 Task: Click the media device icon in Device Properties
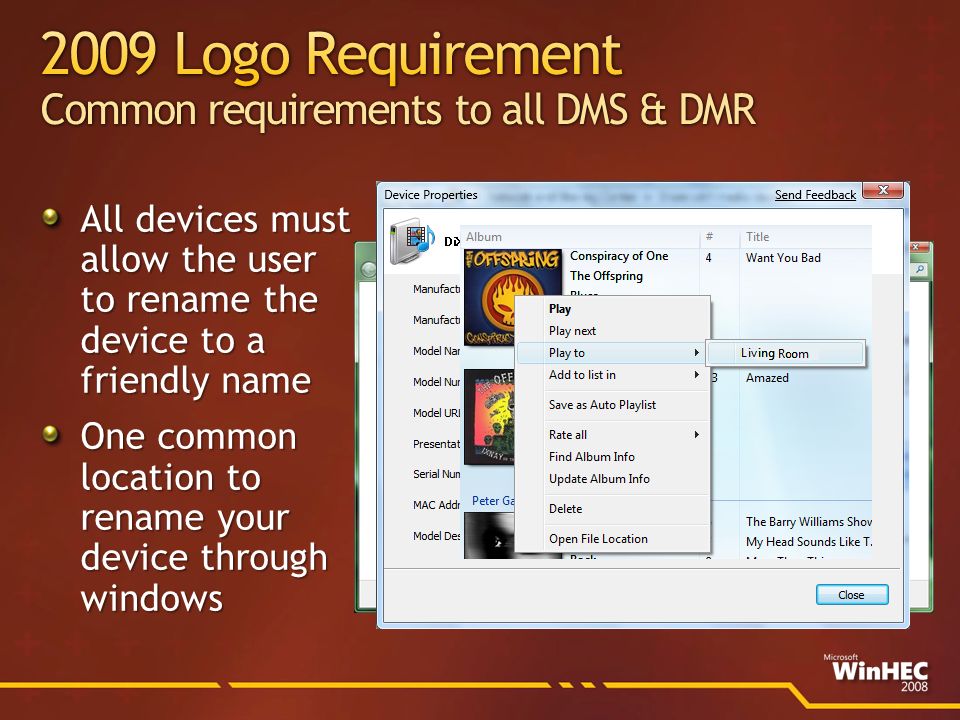[x=412, y=241]
